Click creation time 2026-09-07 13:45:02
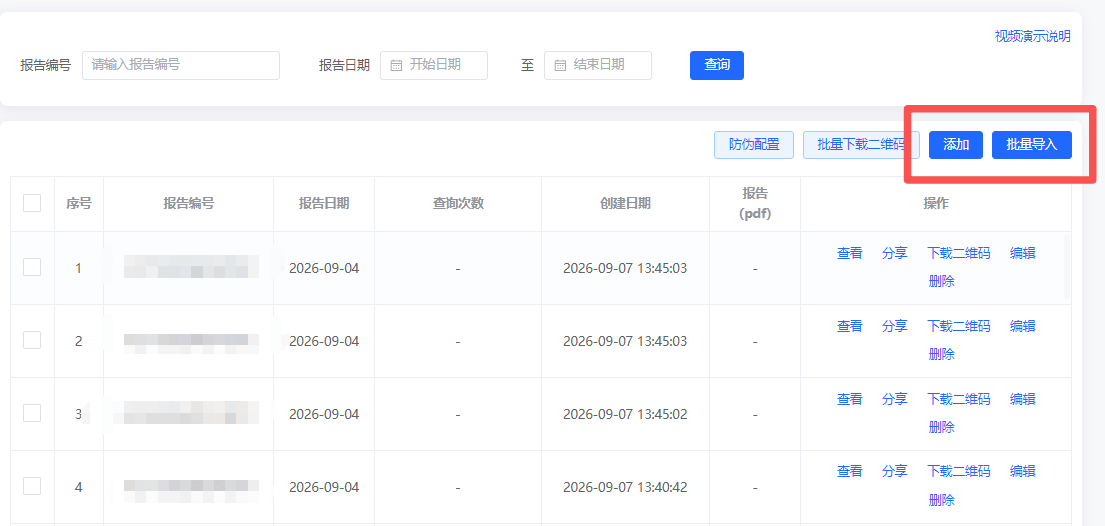This screenshot has height=526, width=1105. tap(625, 414)
